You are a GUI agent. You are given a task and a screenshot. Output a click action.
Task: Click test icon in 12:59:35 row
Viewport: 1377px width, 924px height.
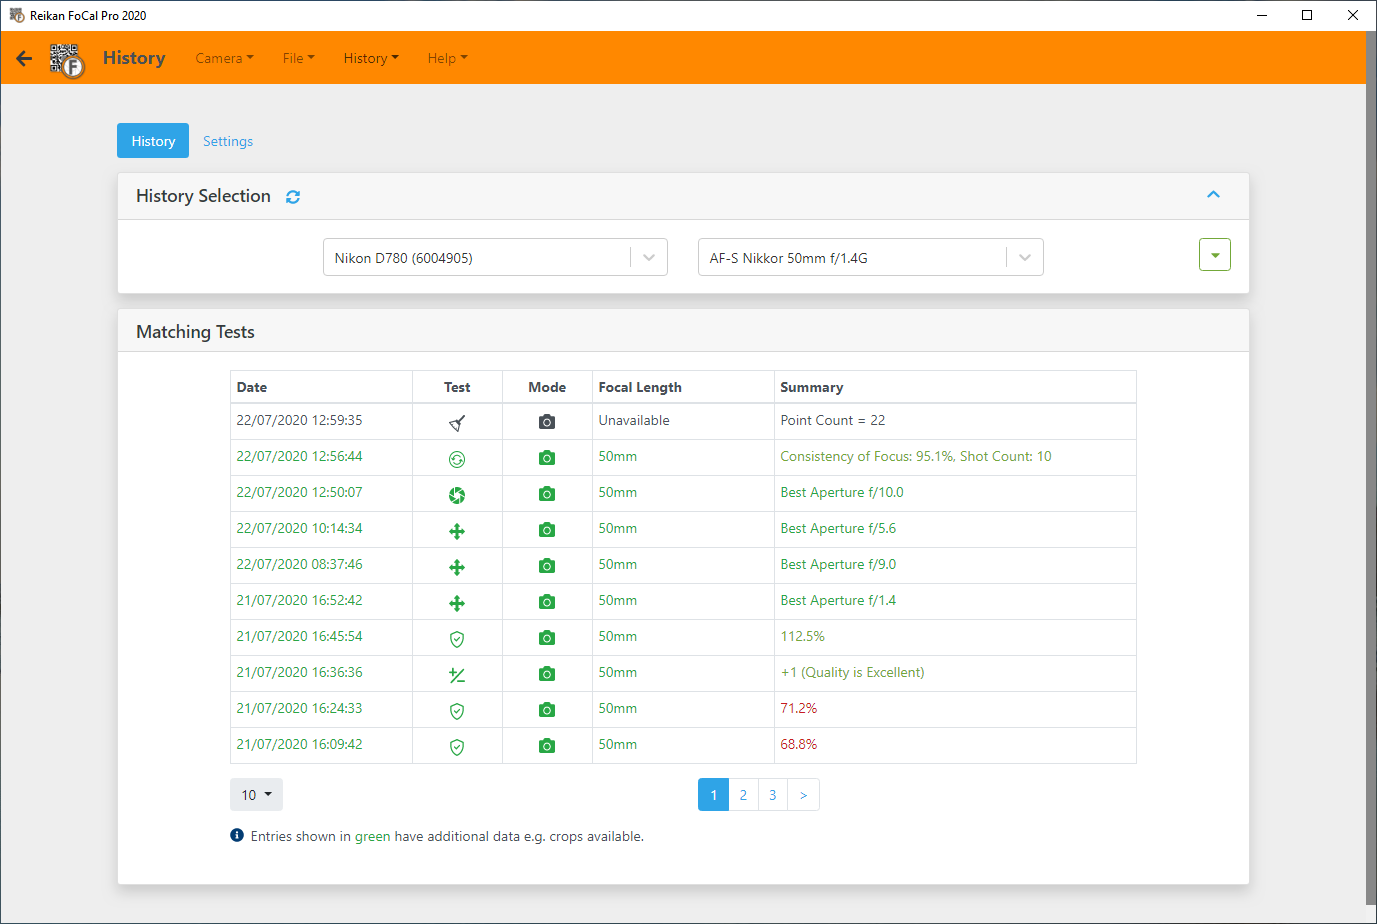tap(457, 423)
